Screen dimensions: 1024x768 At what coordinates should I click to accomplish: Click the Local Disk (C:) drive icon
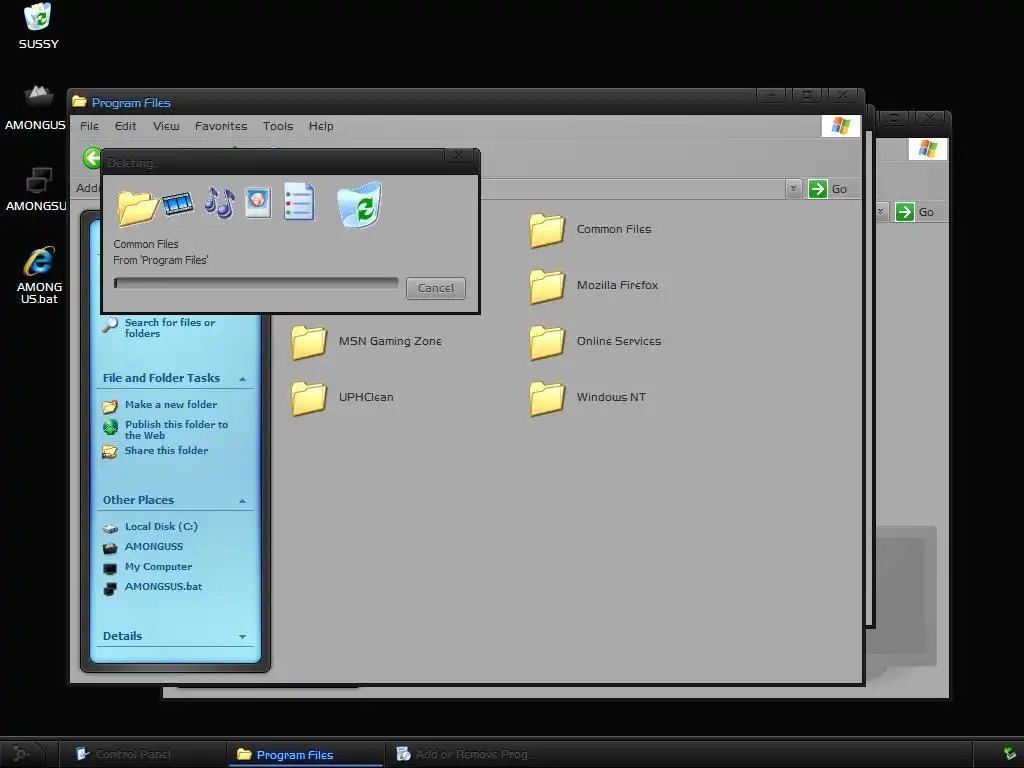[110, 528]
